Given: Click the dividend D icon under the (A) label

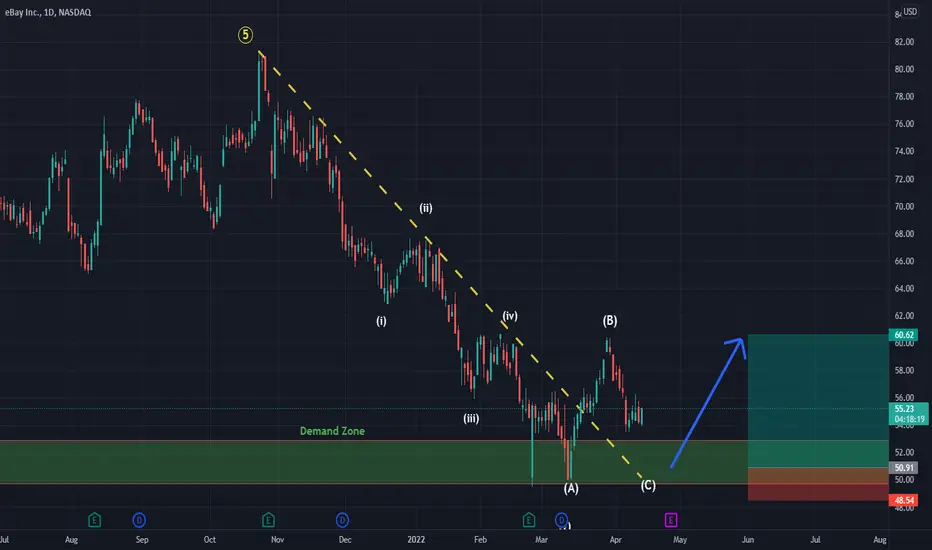Looking at the screenshot, I should [x=561, y=520].
